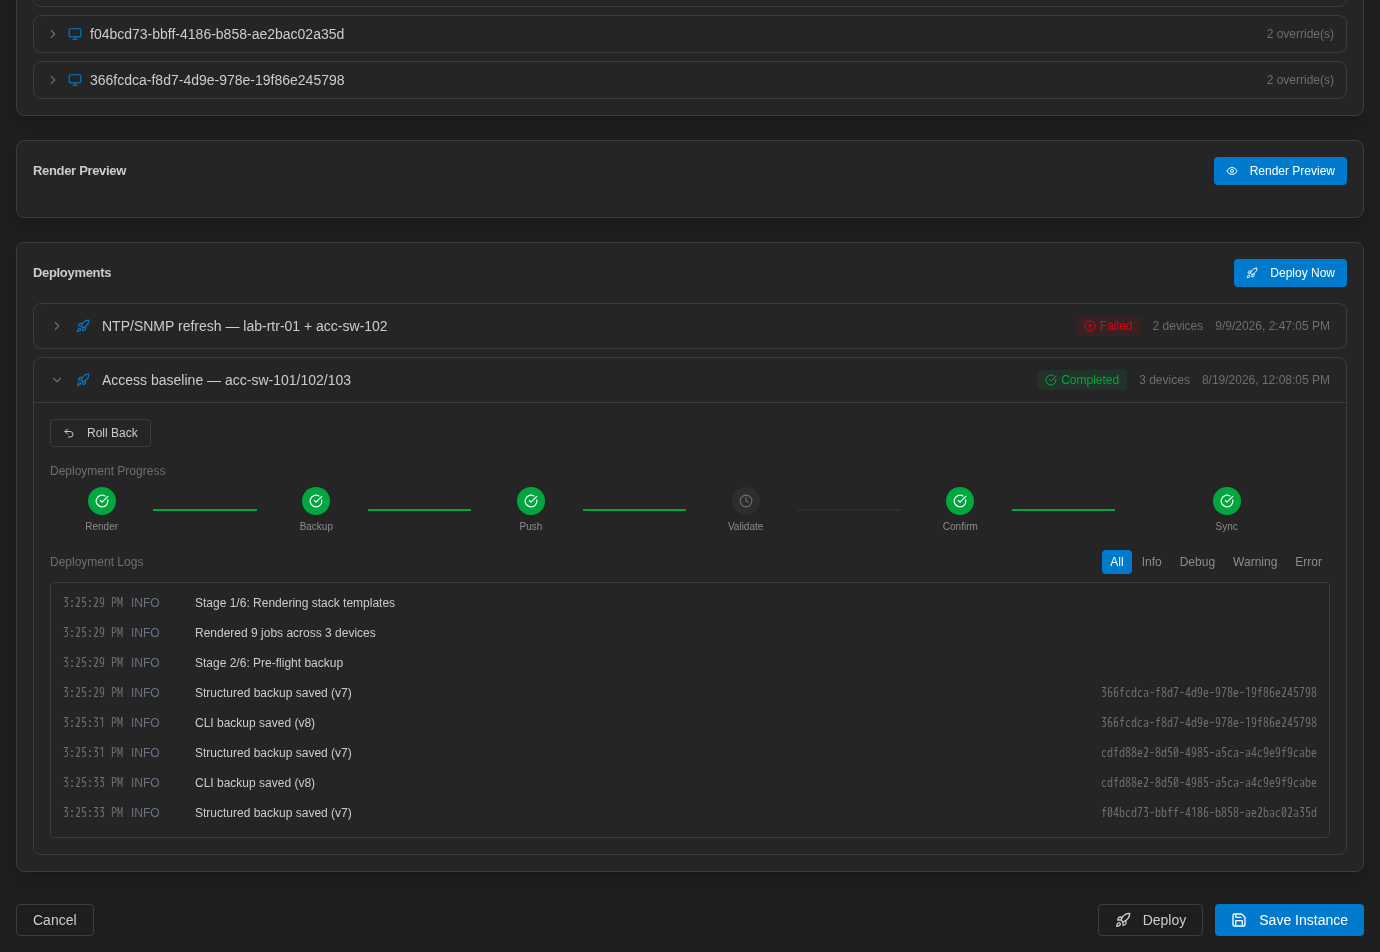Click the Validate stage clock icon

pos(746,501)
